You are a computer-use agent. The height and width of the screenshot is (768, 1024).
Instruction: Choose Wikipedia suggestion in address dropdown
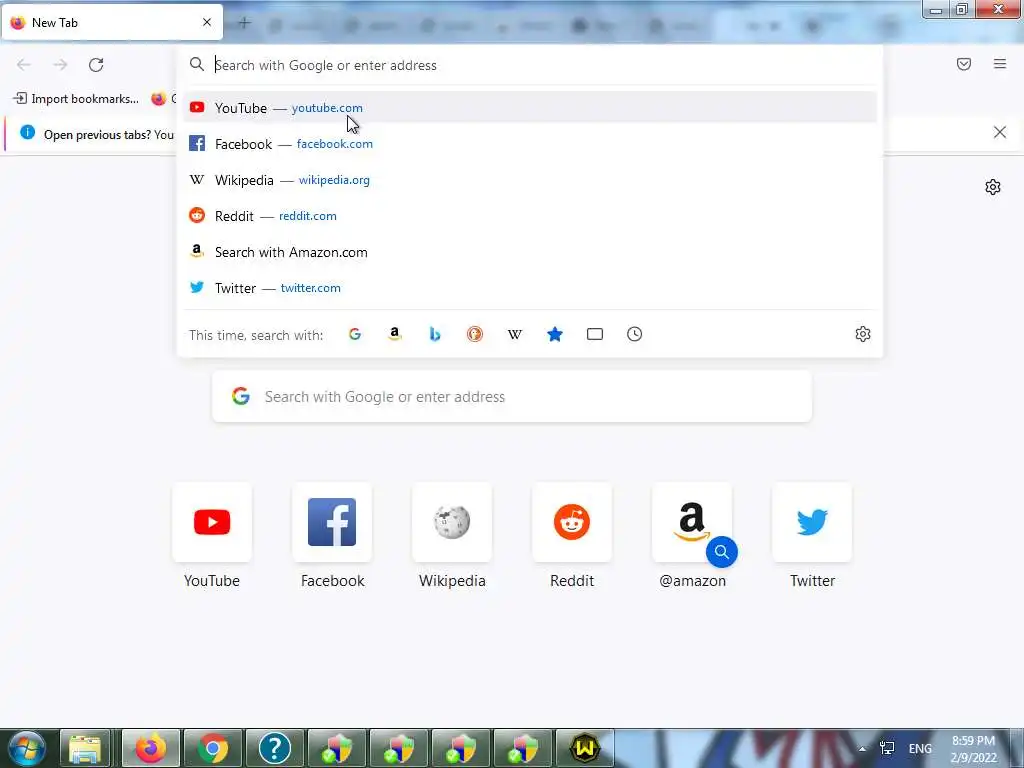pos(530,180)
